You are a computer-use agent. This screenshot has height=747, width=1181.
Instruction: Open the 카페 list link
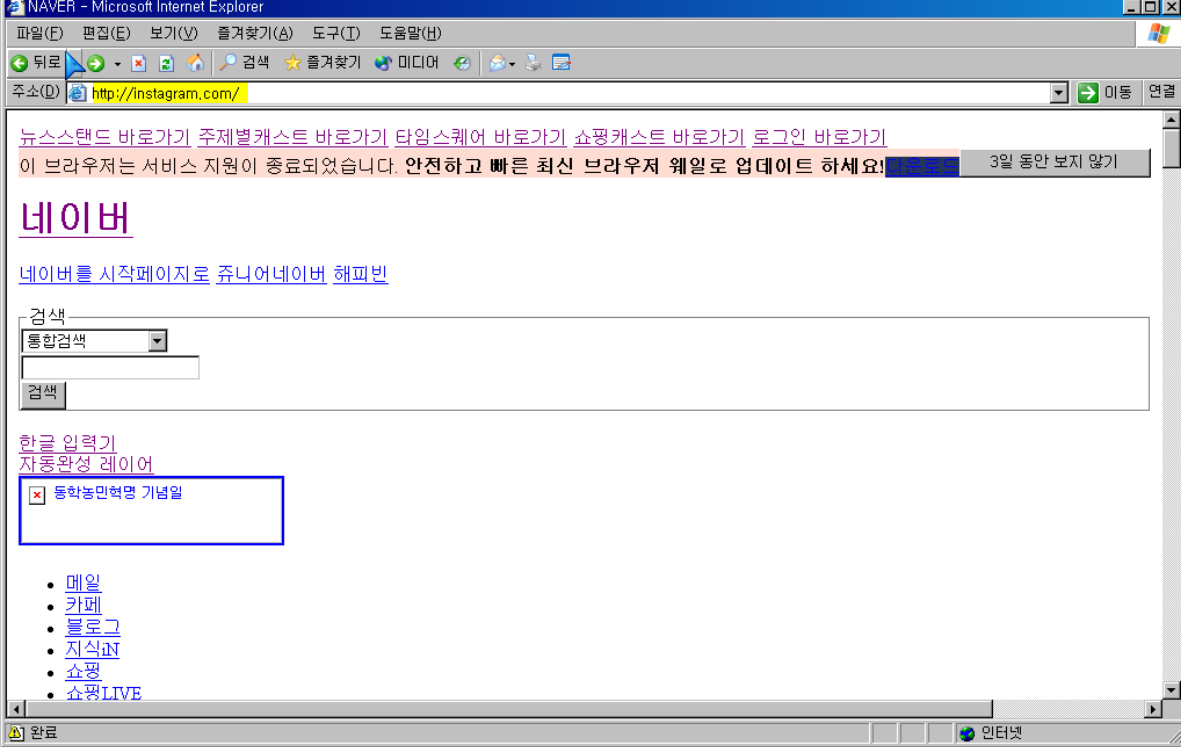pos(84,605)
